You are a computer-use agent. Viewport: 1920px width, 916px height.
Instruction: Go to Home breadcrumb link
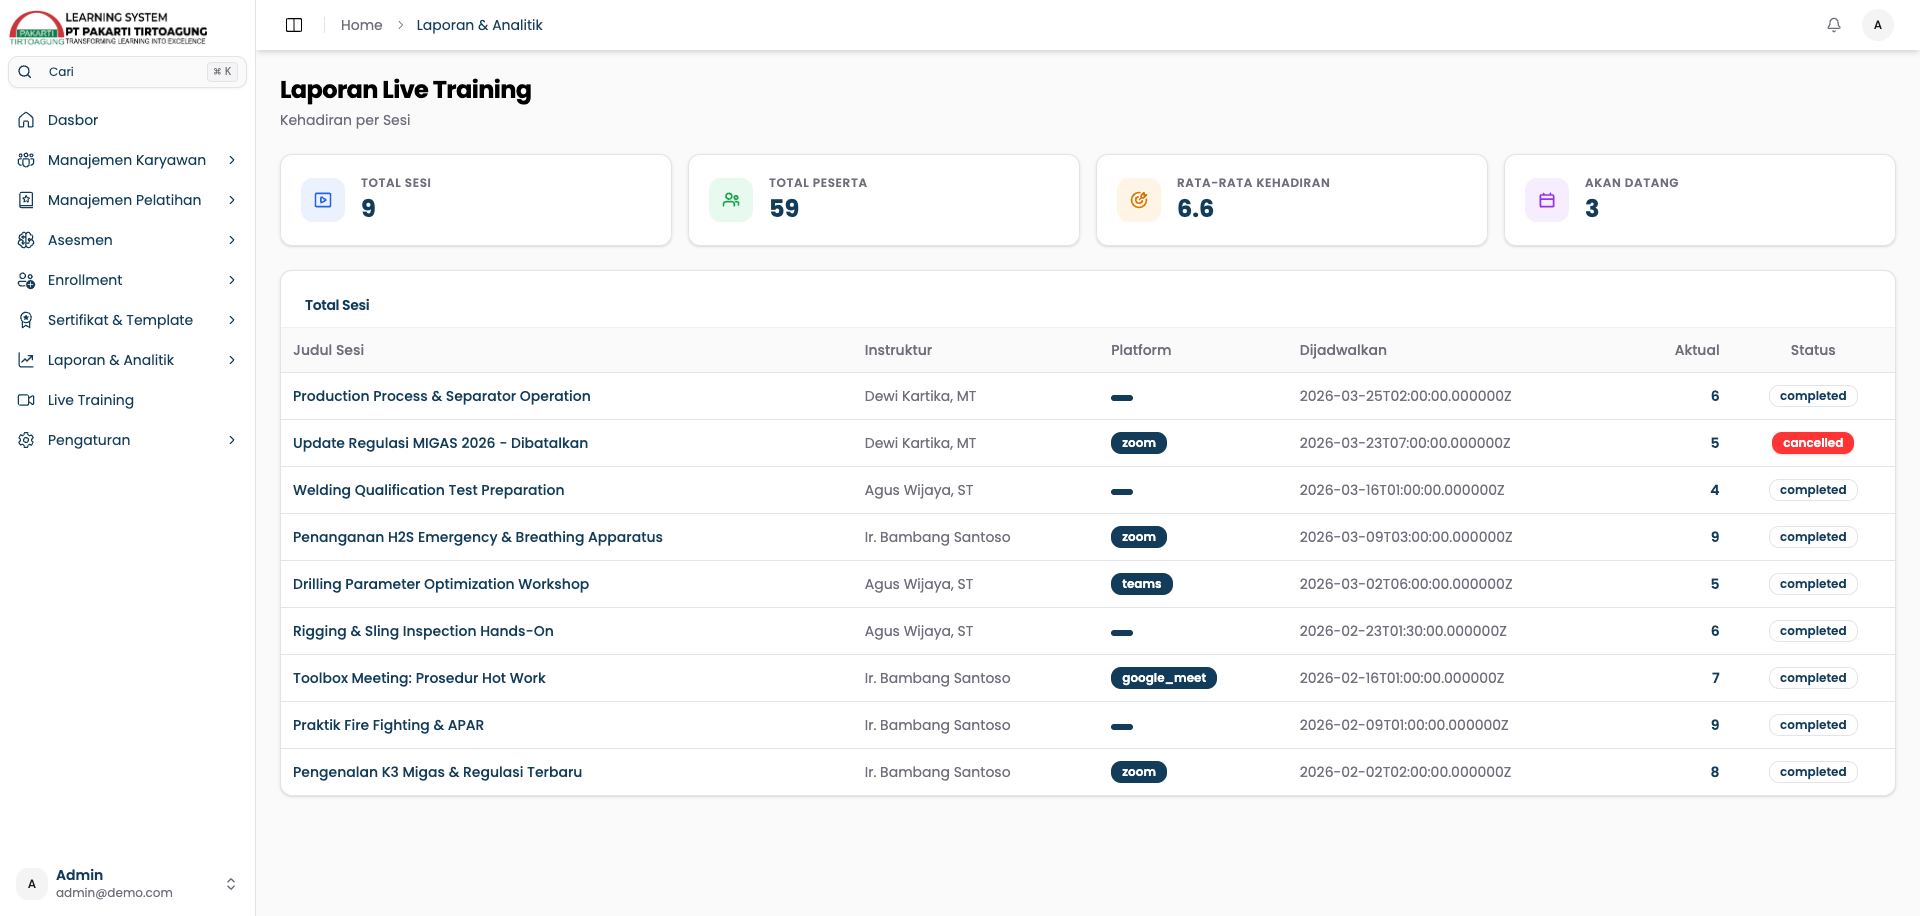click(361, 25)
